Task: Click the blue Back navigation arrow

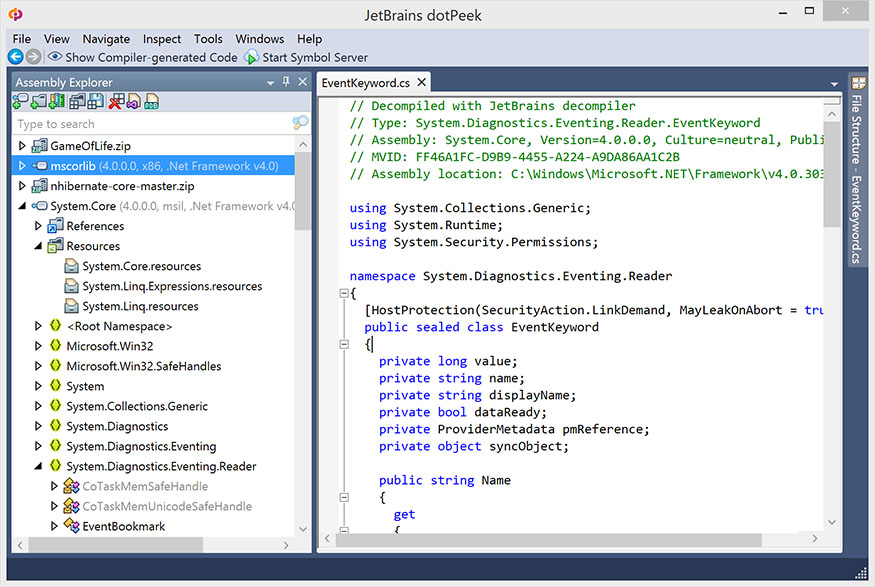Action: tap(16, 56)
